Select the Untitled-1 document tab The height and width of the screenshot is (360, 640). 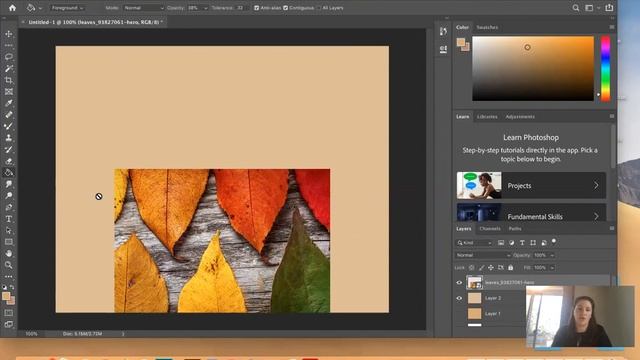click(x=93, y=22)
